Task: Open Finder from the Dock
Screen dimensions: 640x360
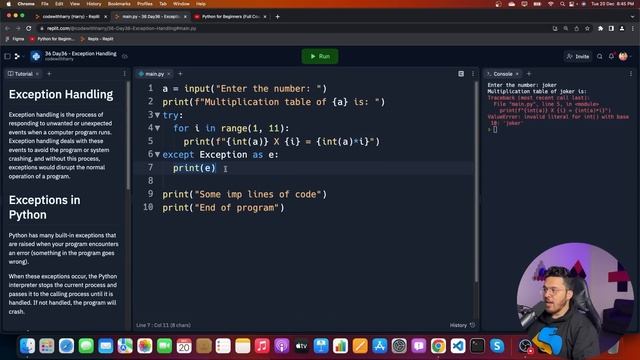Action: pos(27,346)
